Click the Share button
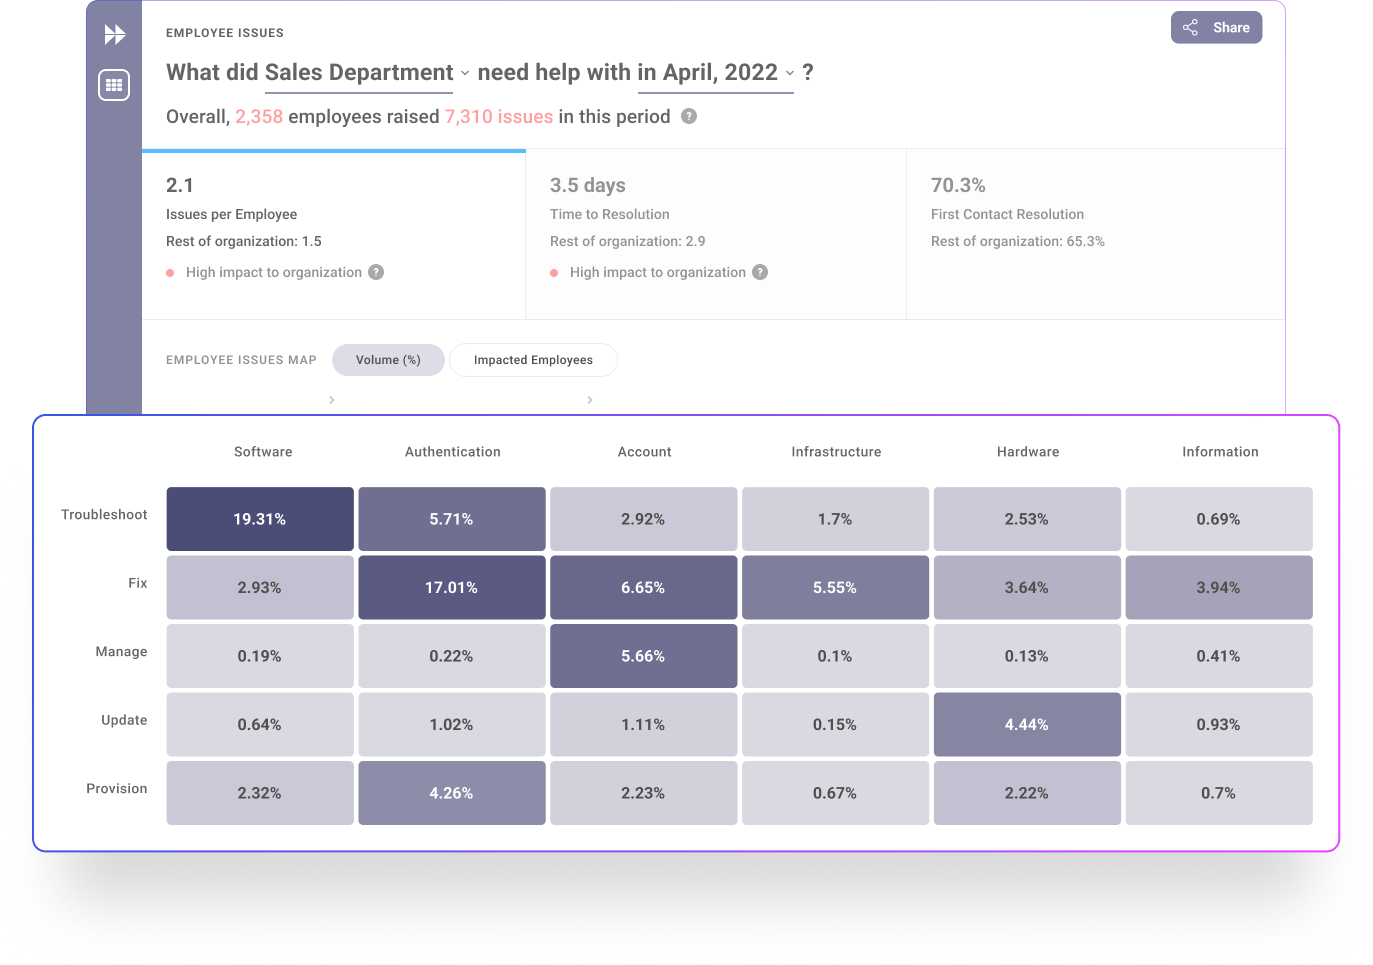This screenshot has height=965, width=1373. pos(1216,28)
